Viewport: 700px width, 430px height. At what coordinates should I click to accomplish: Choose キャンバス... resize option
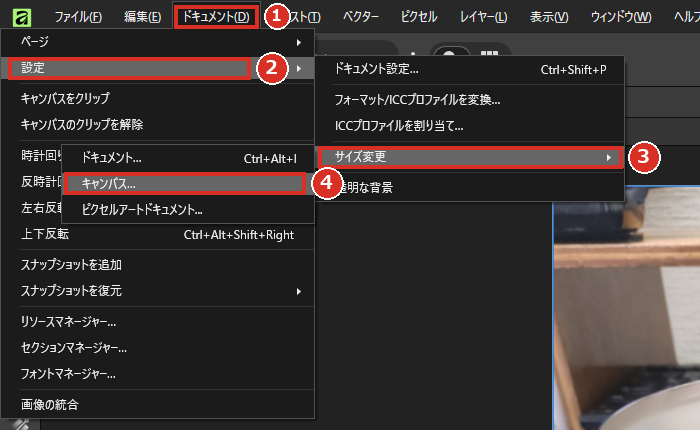tap(188, 184)
